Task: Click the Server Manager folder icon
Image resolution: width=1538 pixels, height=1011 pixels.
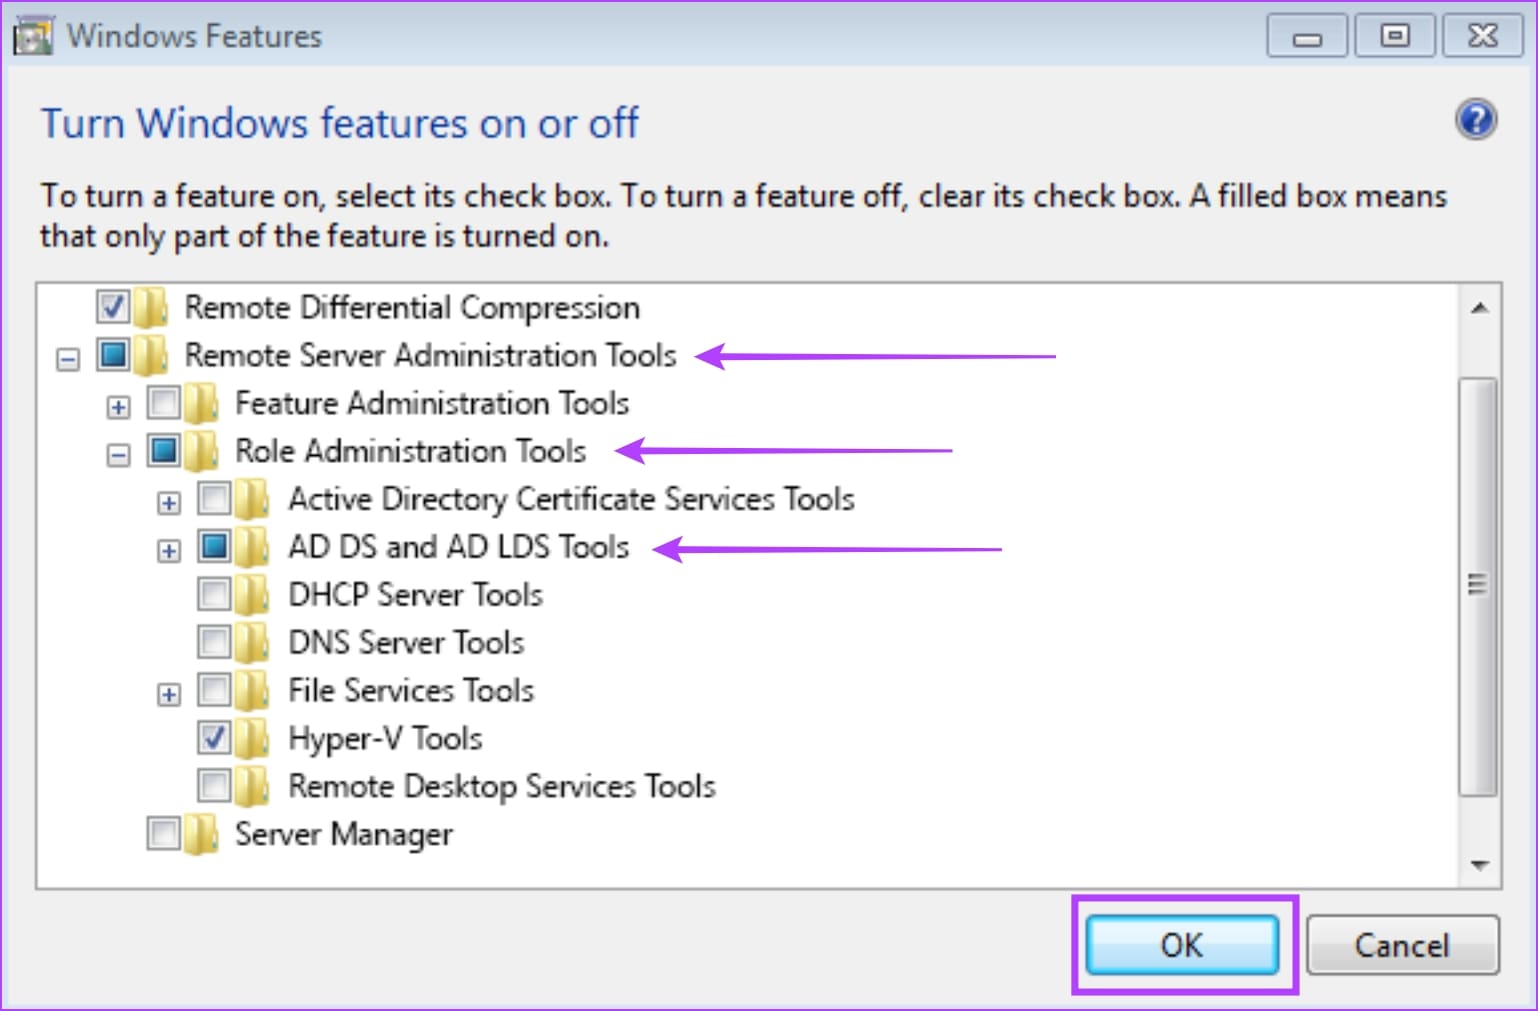Action: [x=202, y=834]
